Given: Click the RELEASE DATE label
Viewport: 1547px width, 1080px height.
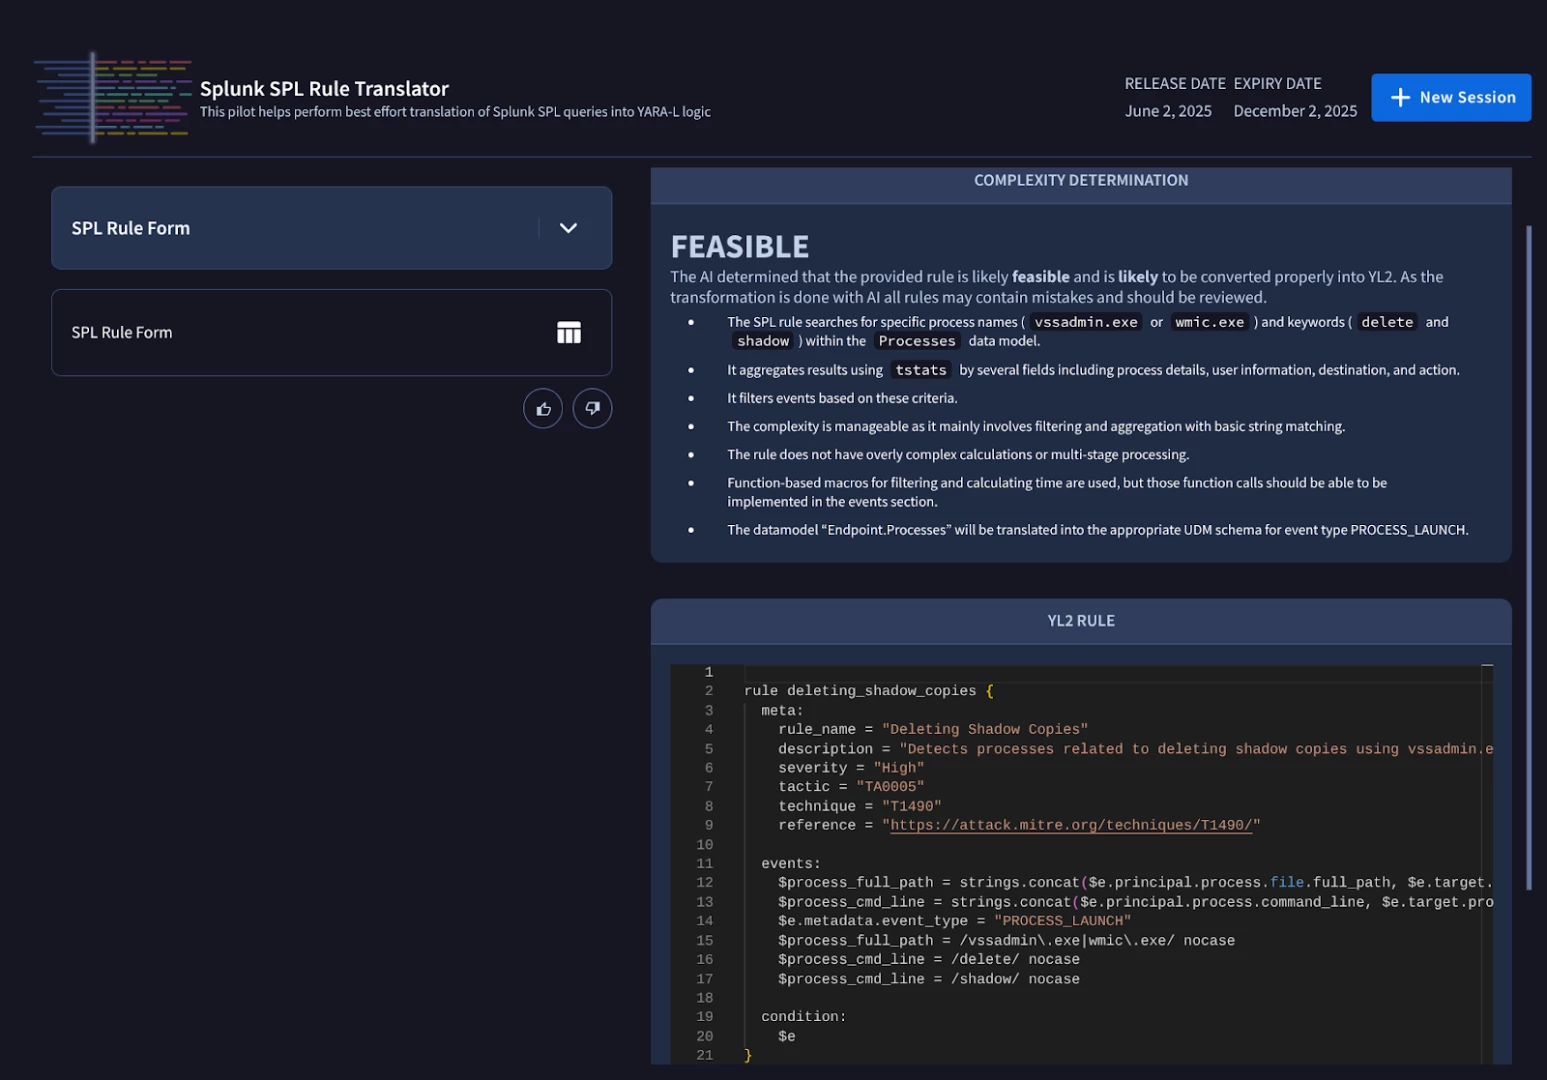Looking at the screenshot, I should (1175, 84).
